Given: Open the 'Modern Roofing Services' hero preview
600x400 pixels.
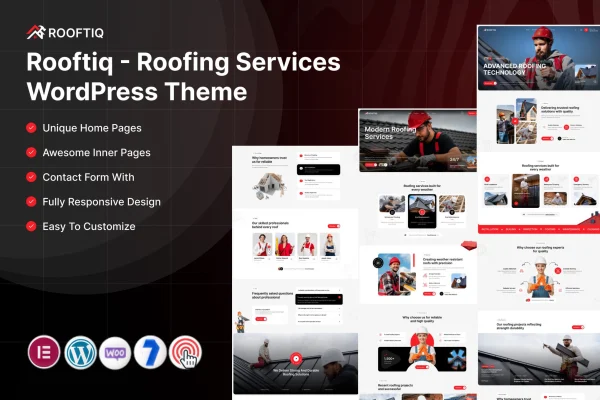Looking at the screenshot, I should 418,140.
